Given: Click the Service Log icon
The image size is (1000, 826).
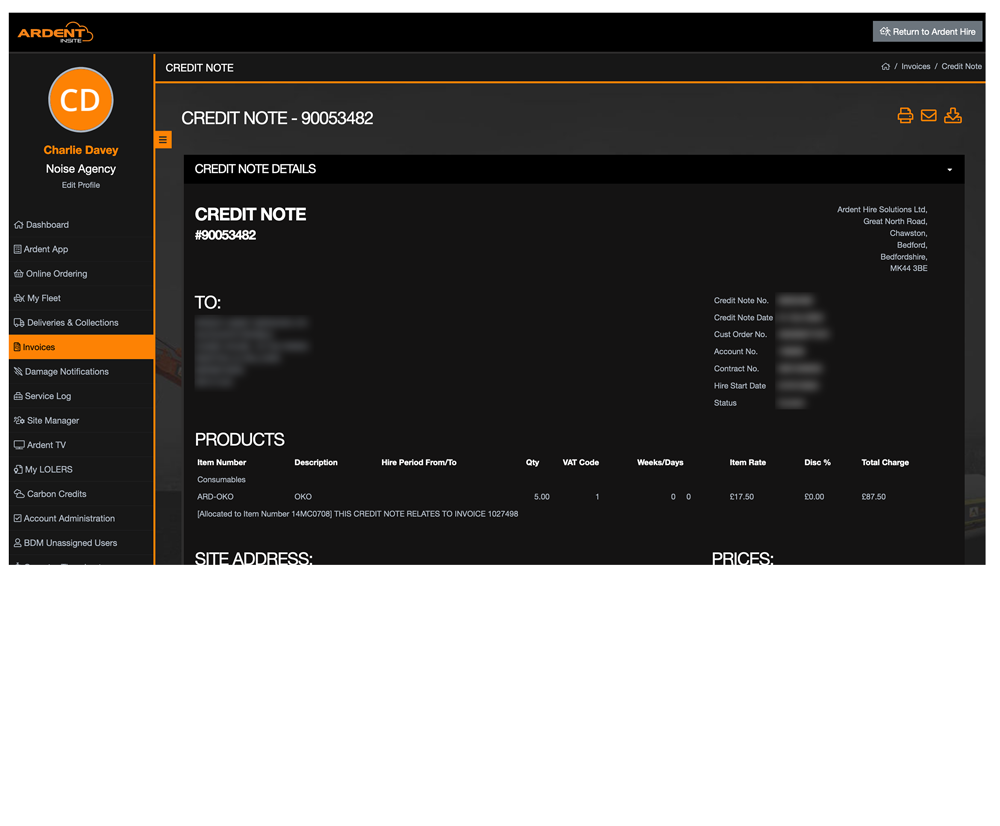Looking at the screenshot, I should tap(18, 396).
